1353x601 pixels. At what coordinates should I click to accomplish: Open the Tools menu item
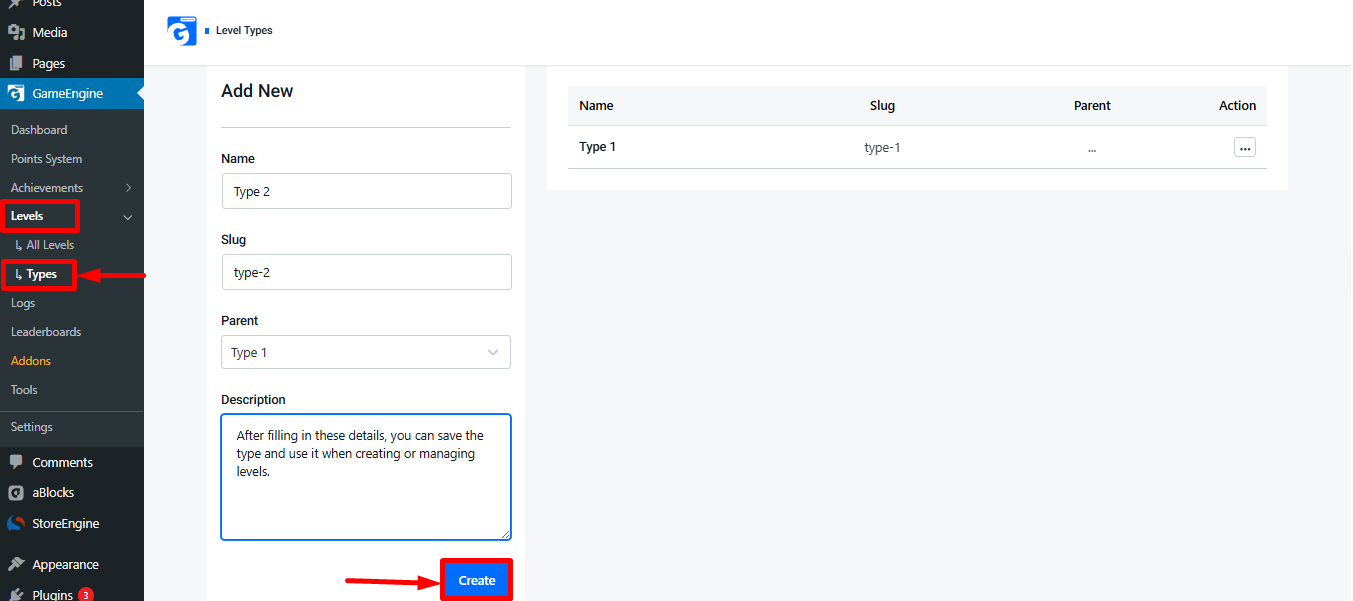[x=24, y=390]
